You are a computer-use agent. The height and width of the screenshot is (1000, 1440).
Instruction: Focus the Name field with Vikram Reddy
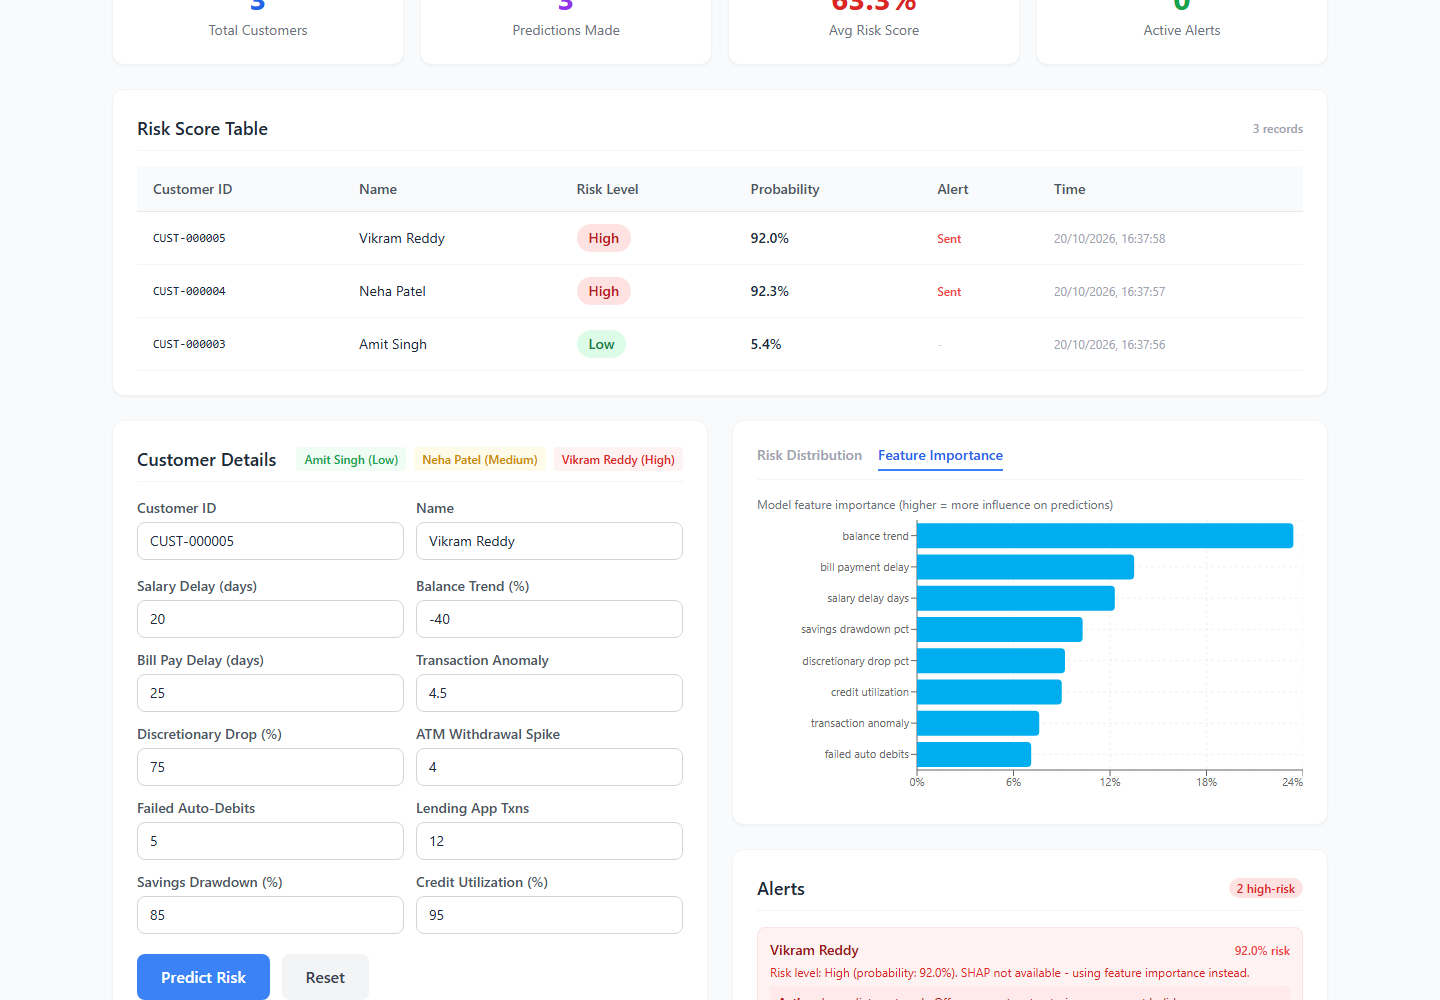[x=549, y=541]
